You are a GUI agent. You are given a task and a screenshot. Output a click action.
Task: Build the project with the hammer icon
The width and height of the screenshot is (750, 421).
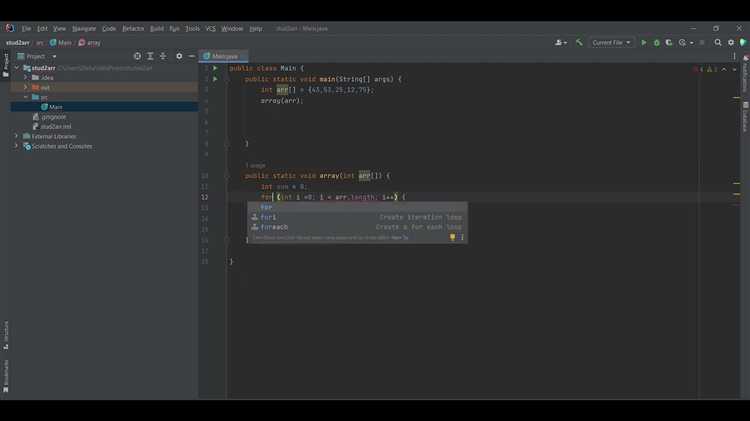[579, 43]
